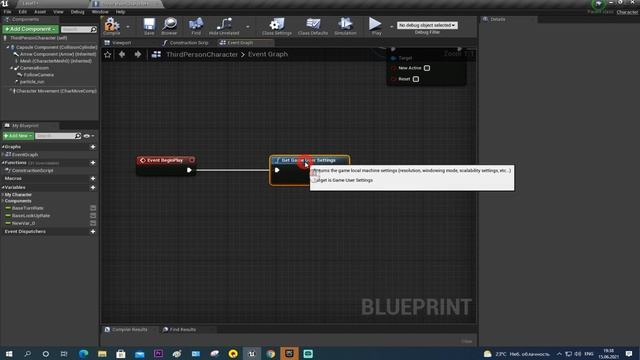Viewport: 640px width, 360px height.
Task: Bookmark graph with the star icon
Action: click(107, 54)
